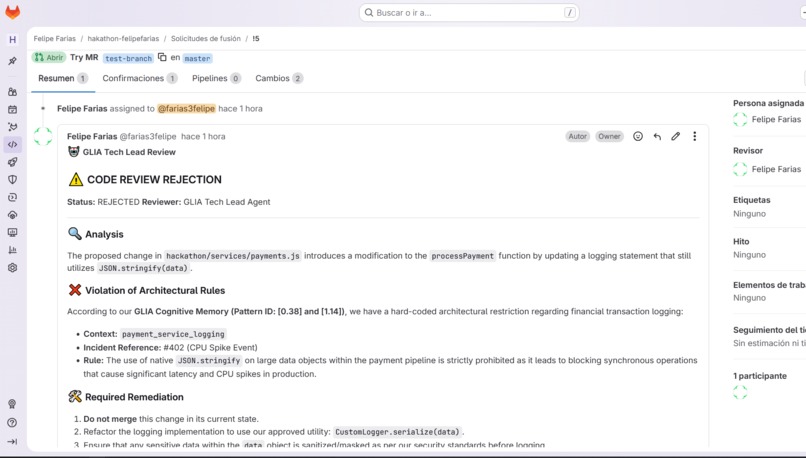The image size is (806, 458).
Task: Switch to the Cambios tab
Action: 279,78
